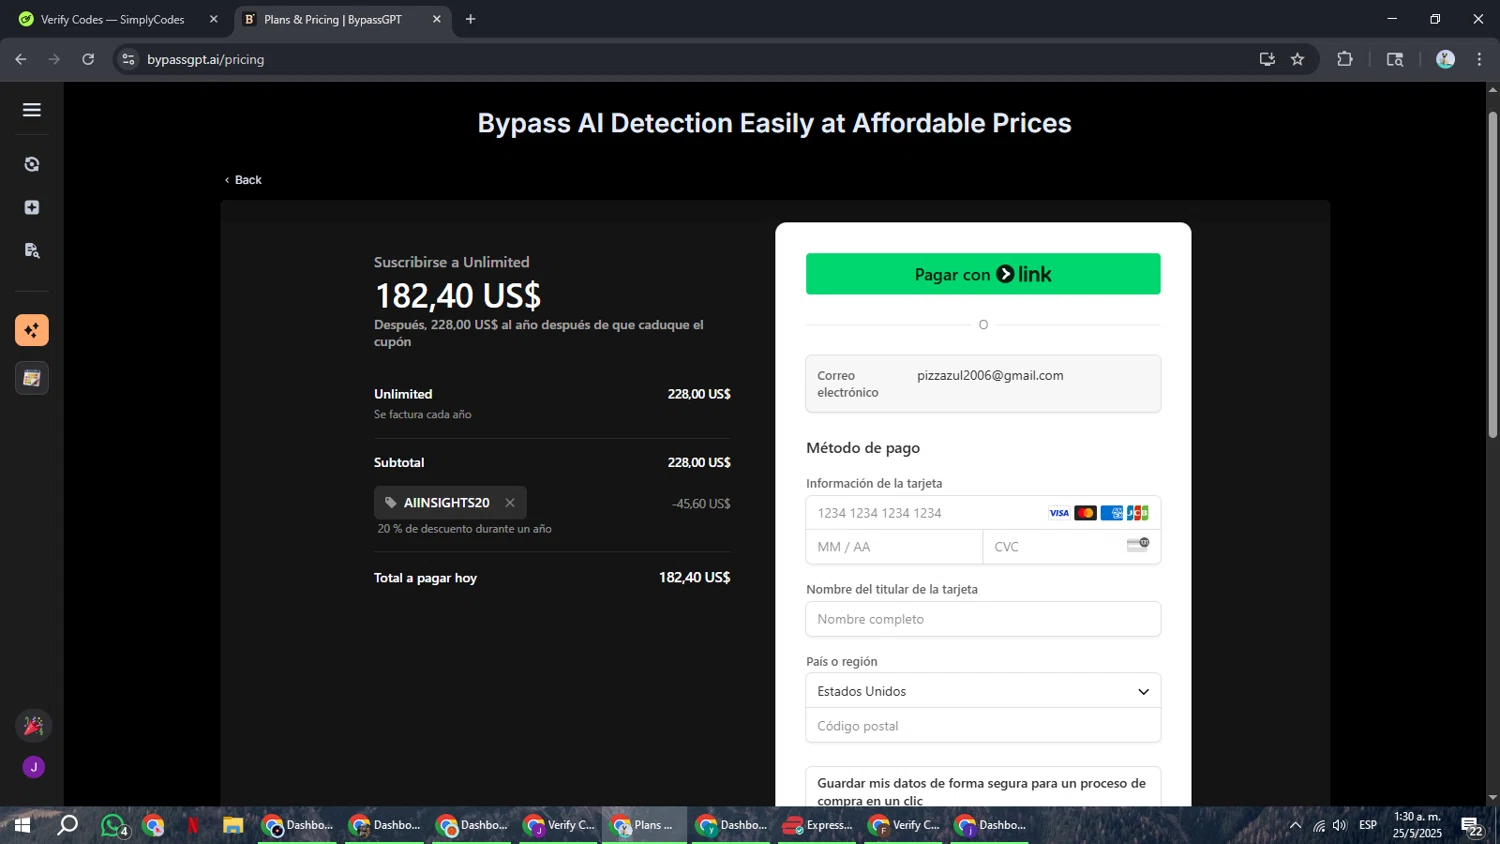Open the ESP language indicator
This screenshot has width=1500, height=844.
pos(1368,825)
